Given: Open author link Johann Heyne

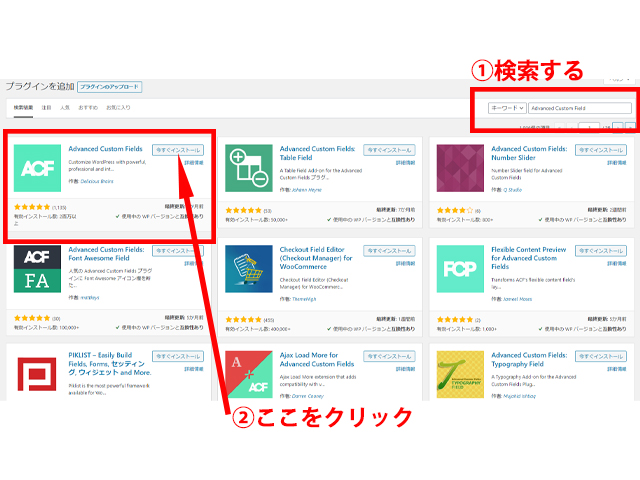Looking at the screenshot, I should (307, 190).
